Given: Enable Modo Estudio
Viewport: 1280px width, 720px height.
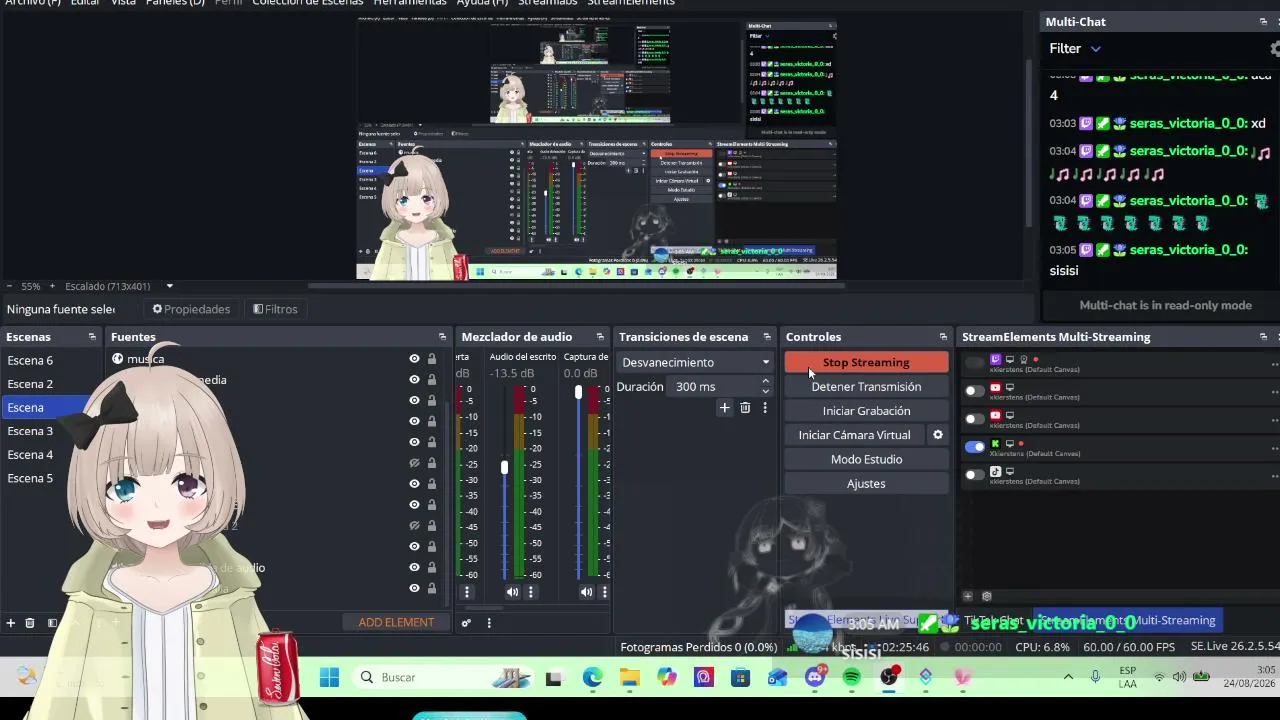Looking at the screenshot, I should (x=866, y=459).
